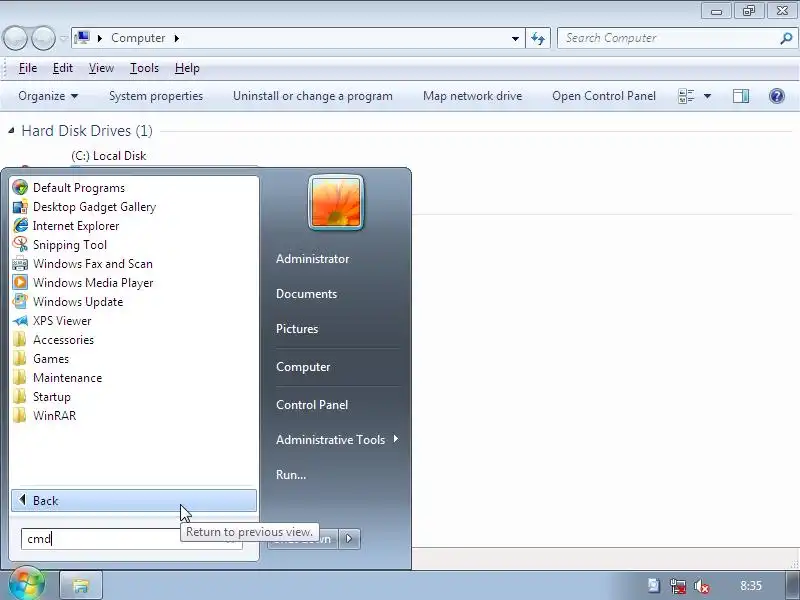This screenshot has height=600, width=800.
Task: Toggle the preview pane button
Action: click(741, 96)
